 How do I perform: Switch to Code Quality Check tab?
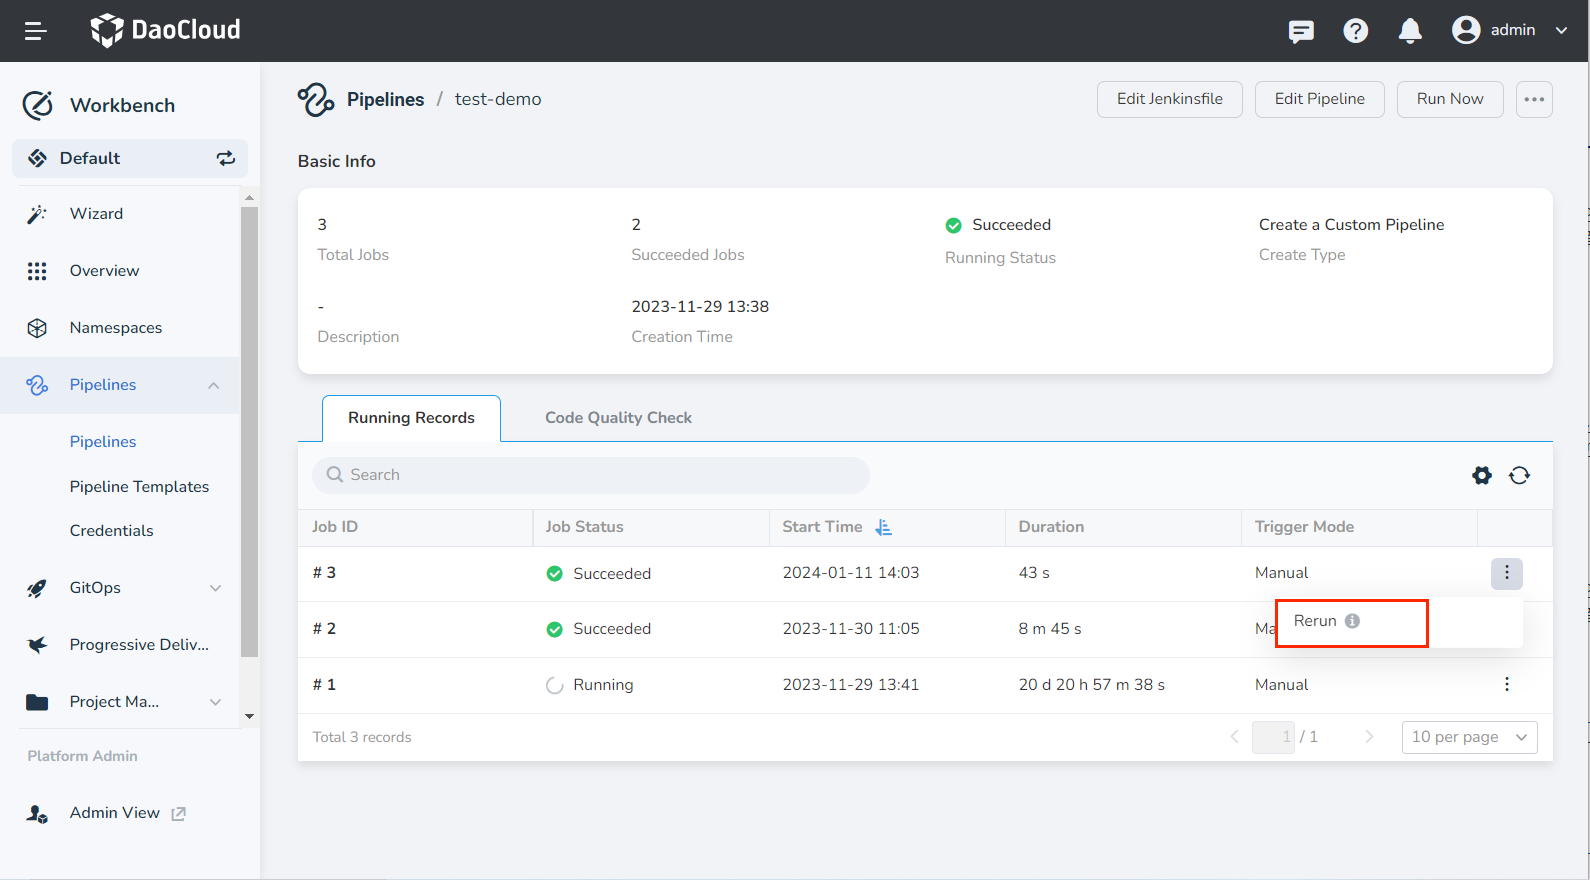click(618, 418)
